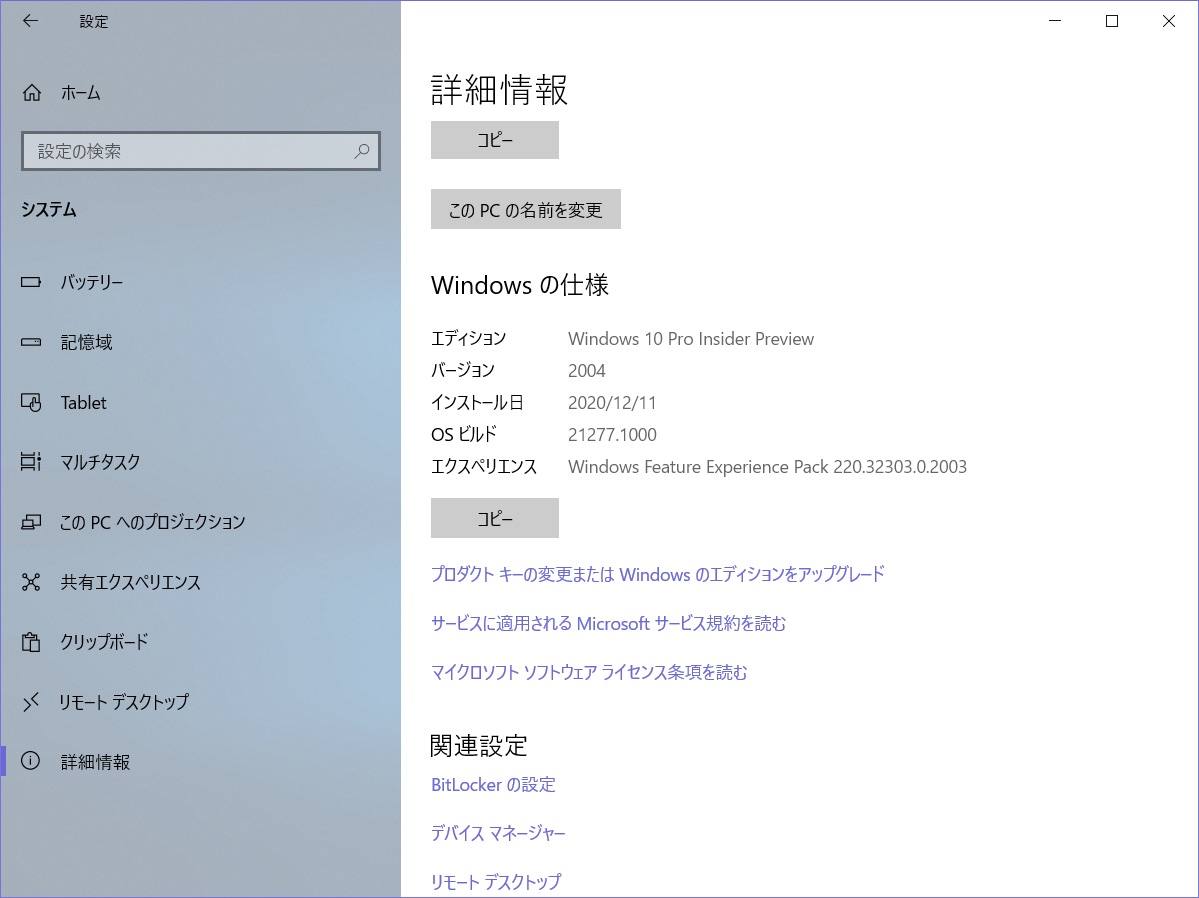Maximize the Settings window

click(1112, 21)
